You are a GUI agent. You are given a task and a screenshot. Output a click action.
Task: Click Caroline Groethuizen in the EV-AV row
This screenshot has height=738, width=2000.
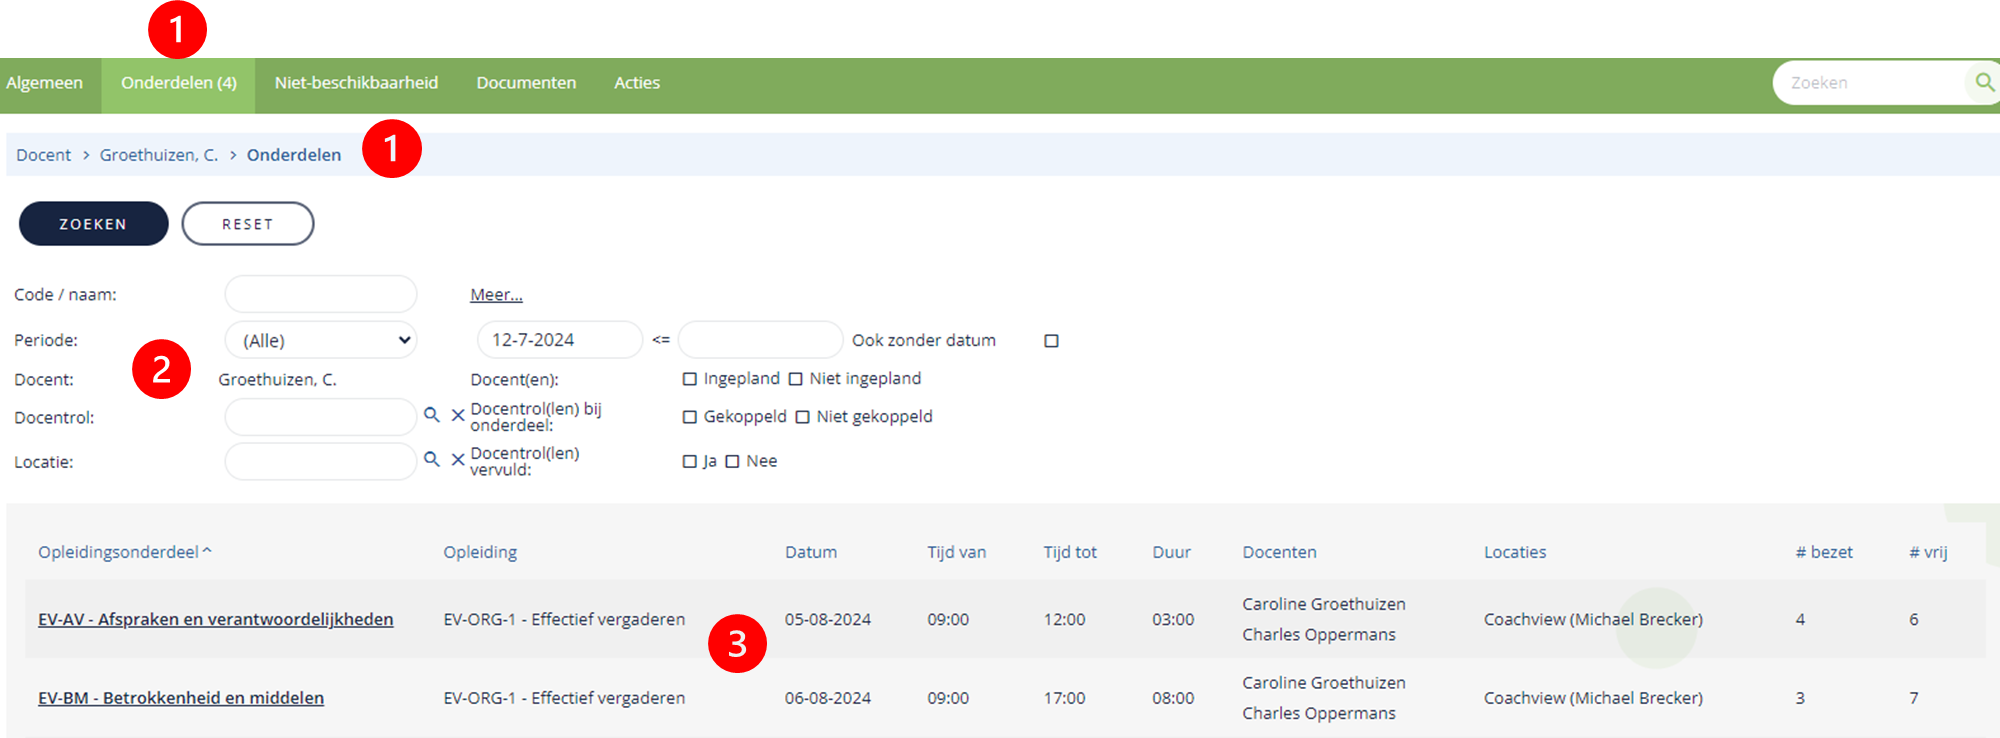tap(1324, 604)
